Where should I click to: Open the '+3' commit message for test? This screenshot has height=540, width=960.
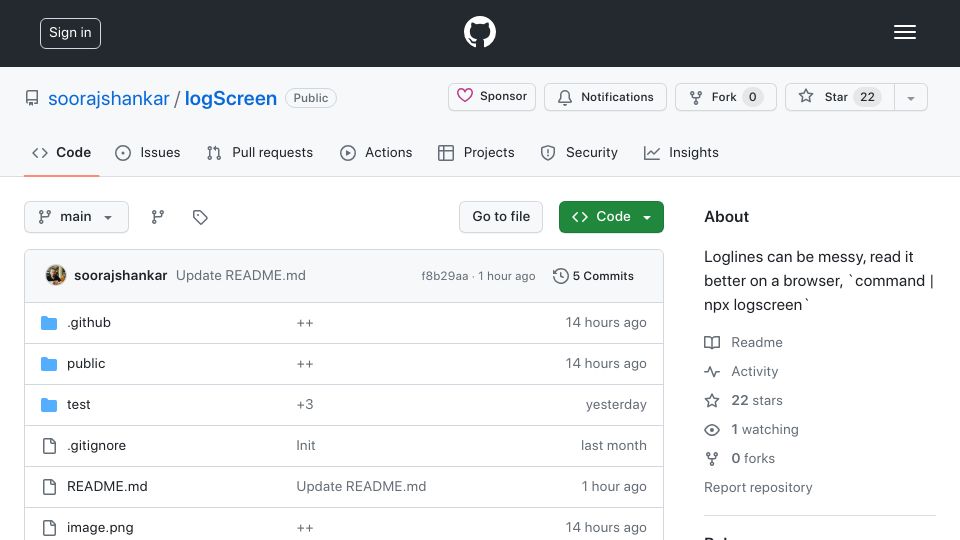[305, 405]
